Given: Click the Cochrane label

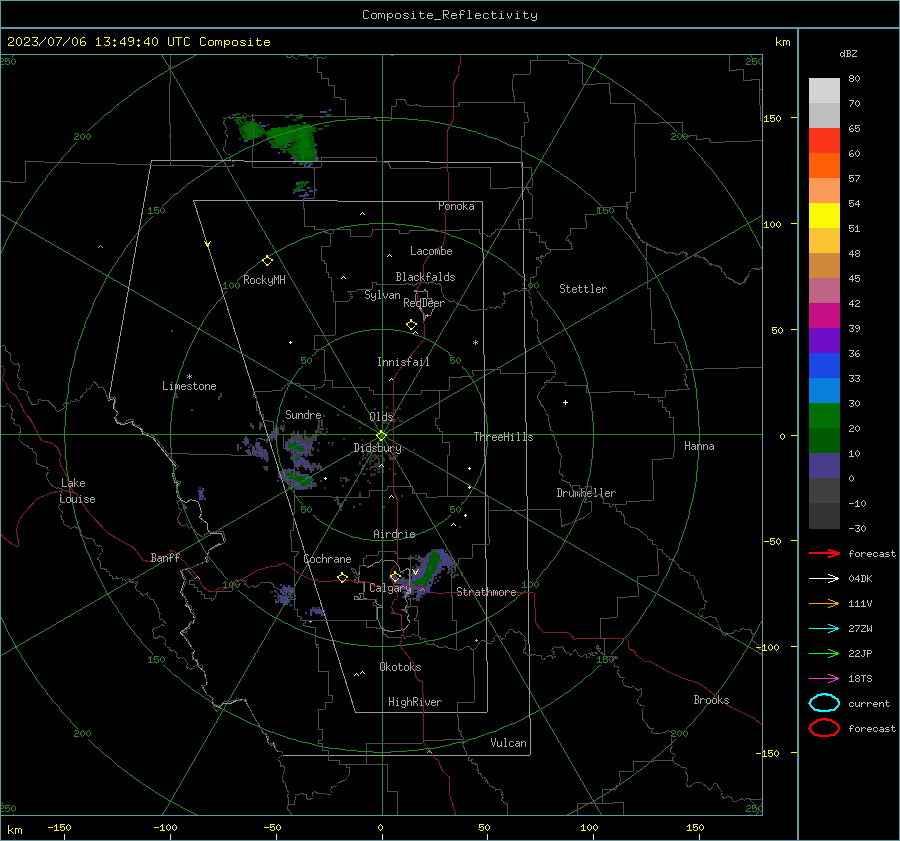Looking at the screenshot, I should tap(327, 559).
